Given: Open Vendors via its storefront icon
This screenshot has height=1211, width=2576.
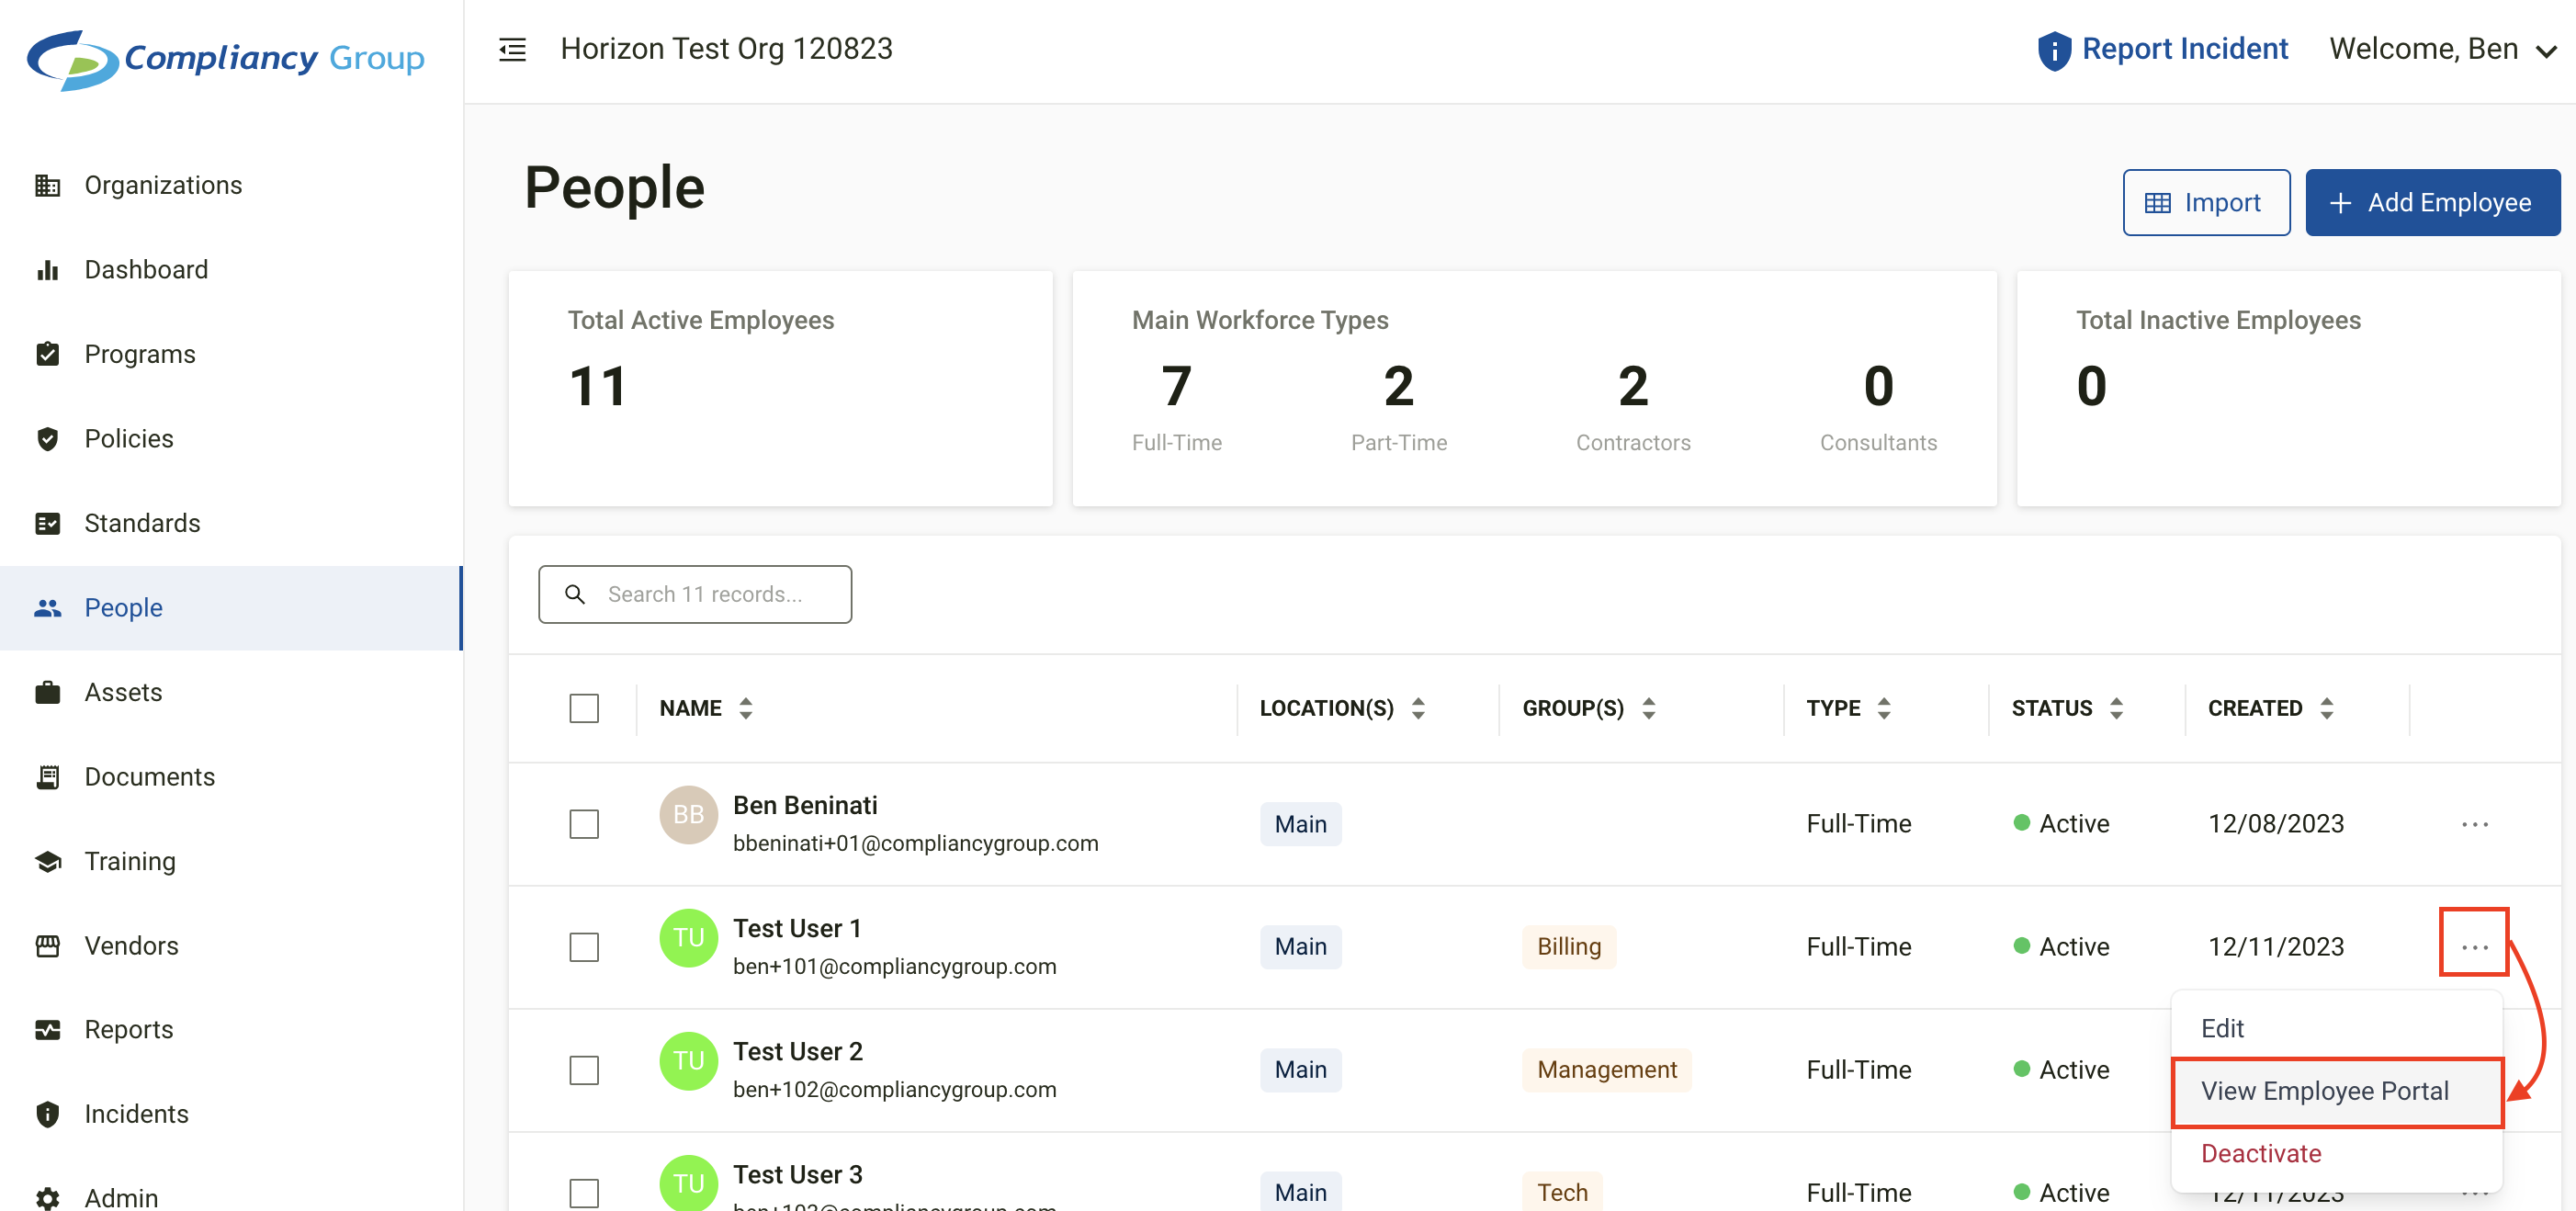Looking at the screenshot, I should [x=47, y=945].
